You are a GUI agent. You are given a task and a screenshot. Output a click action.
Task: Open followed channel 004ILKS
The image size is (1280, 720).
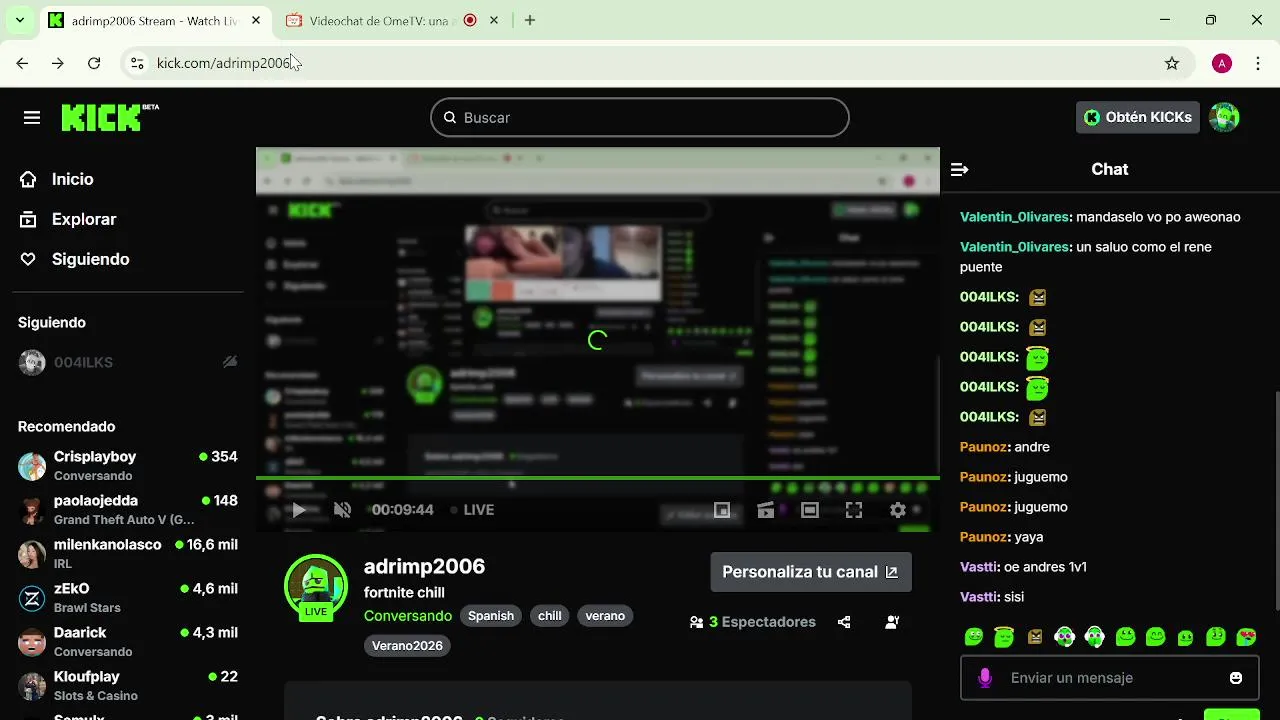click(128, 362)
